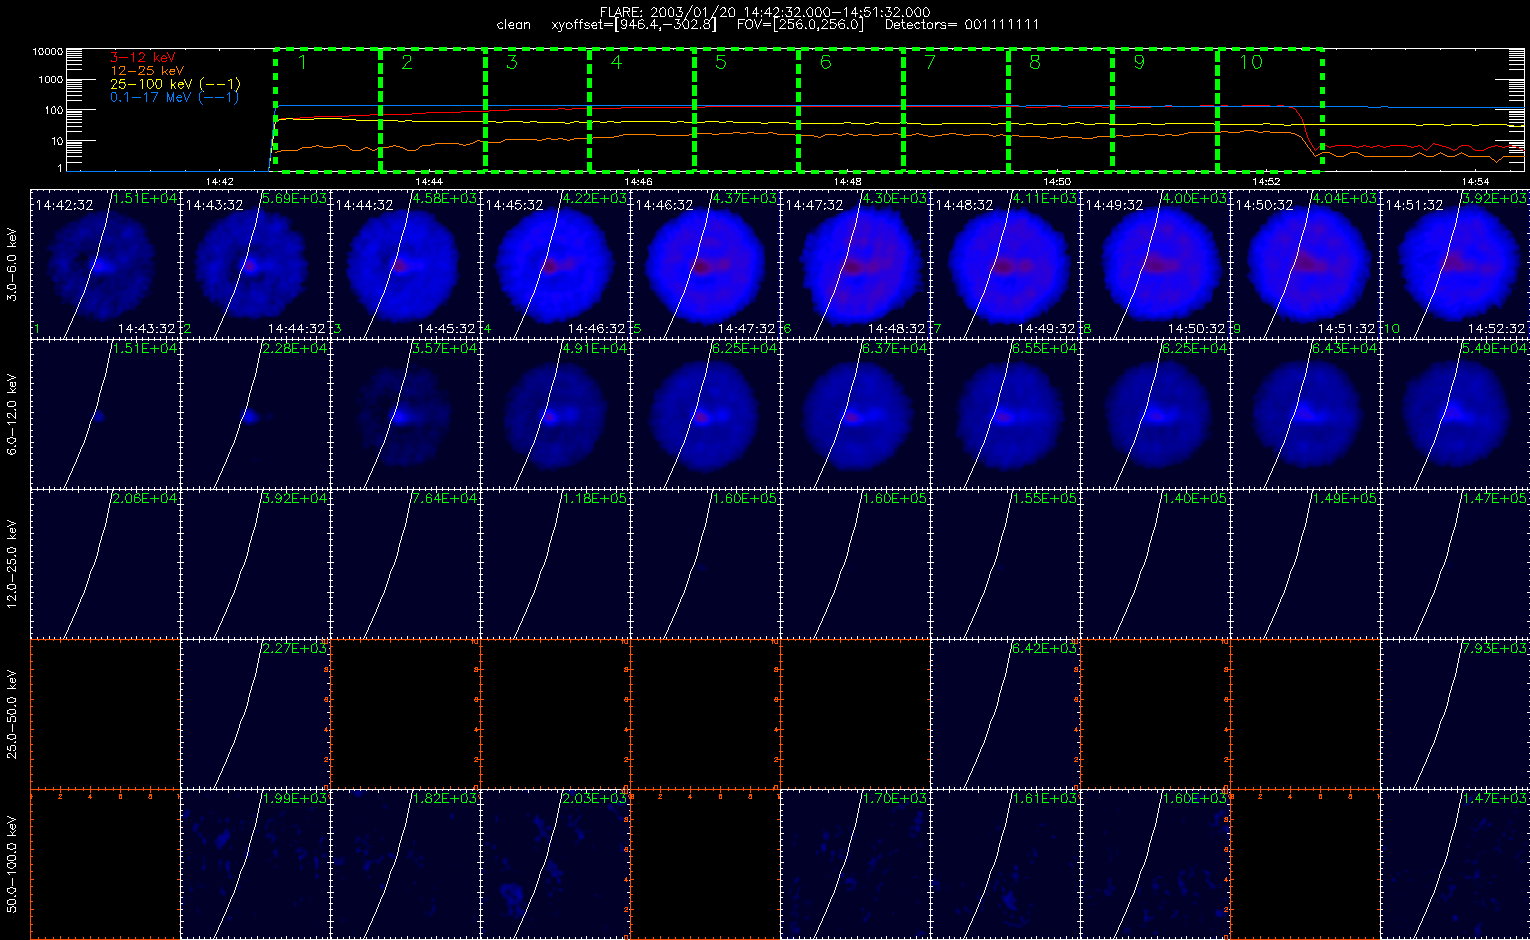
Task: Select interval 7 label in light curve
Action: 930,62
